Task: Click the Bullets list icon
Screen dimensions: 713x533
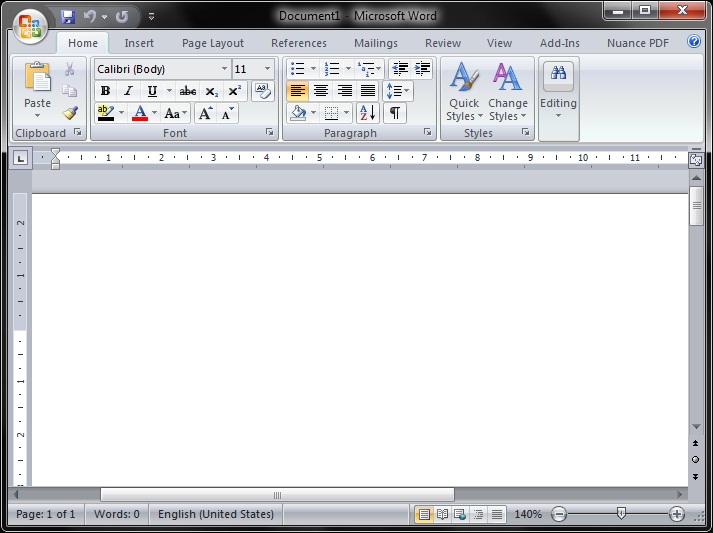Action: (x=297, y=69)
